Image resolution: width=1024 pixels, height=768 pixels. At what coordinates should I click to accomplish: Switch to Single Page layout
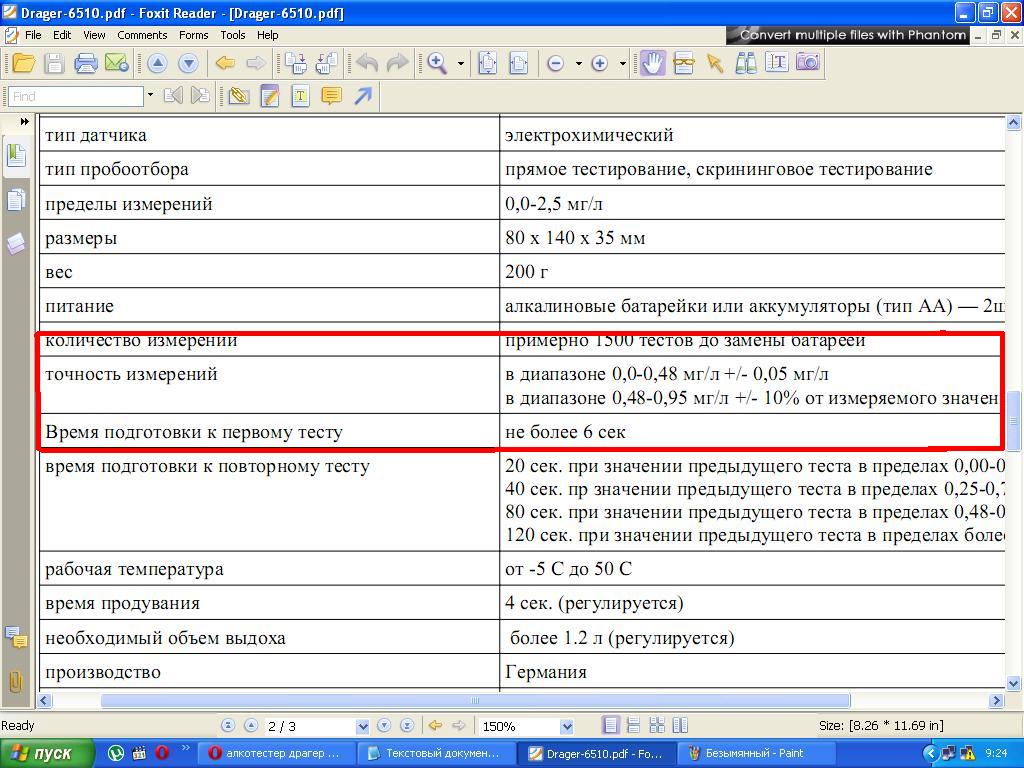pos(611,726)
